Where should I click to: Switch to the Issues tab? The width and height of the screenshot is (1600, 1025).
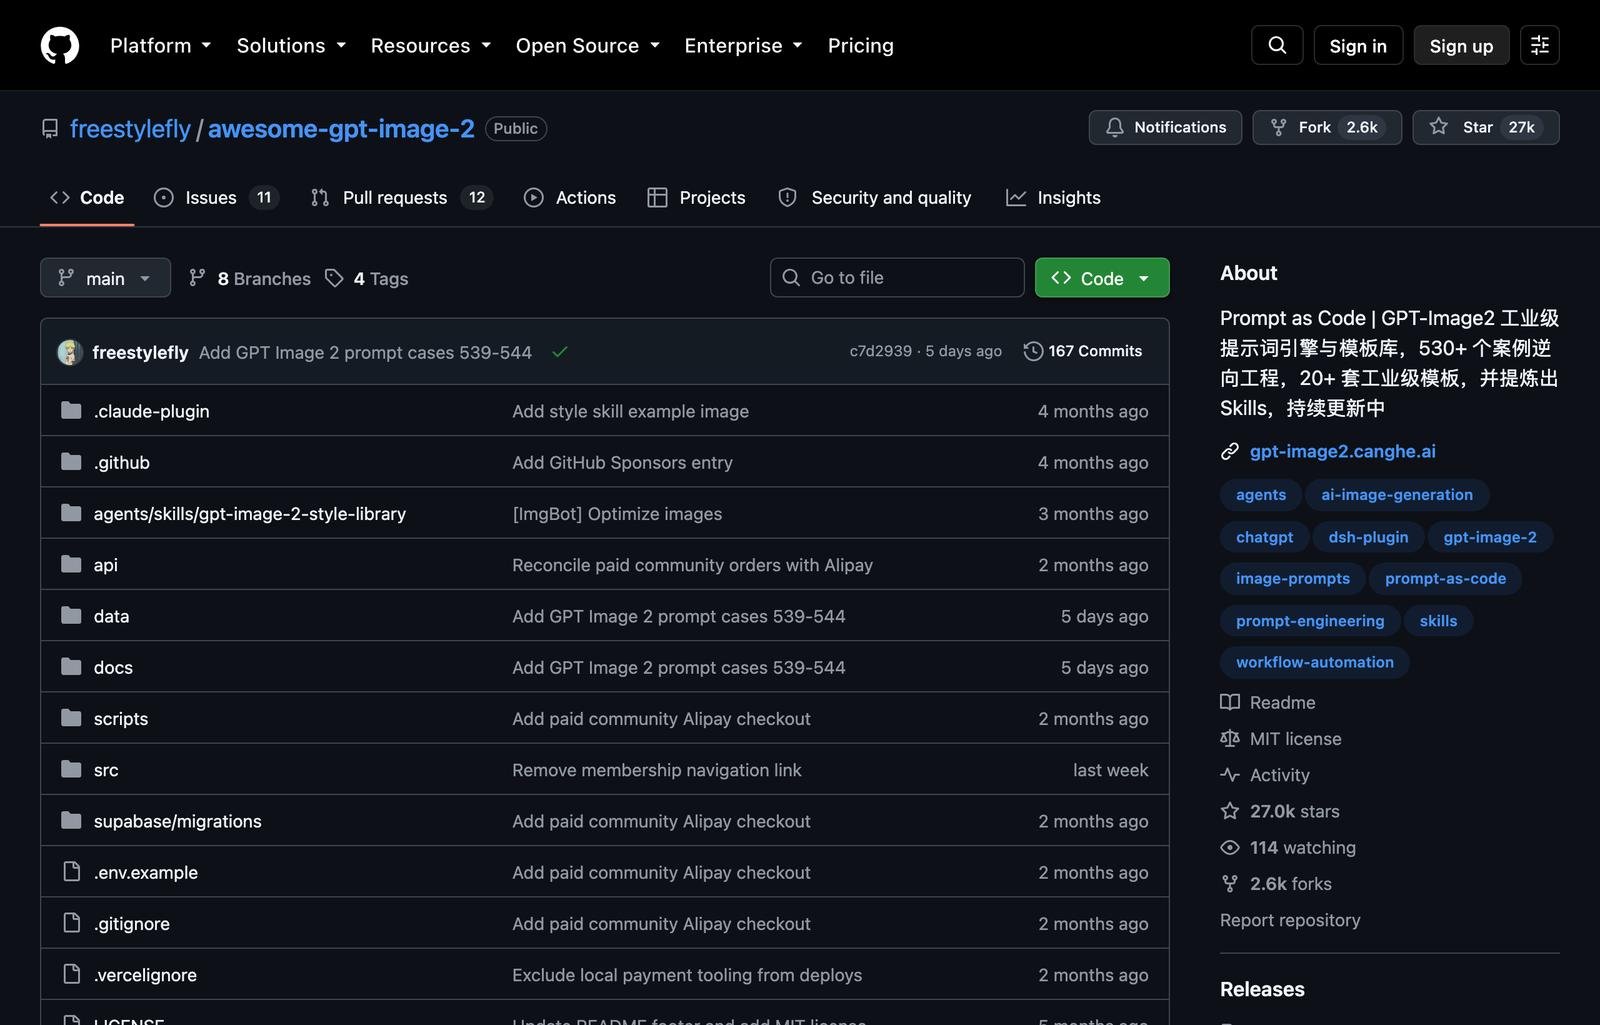[215, 198]
